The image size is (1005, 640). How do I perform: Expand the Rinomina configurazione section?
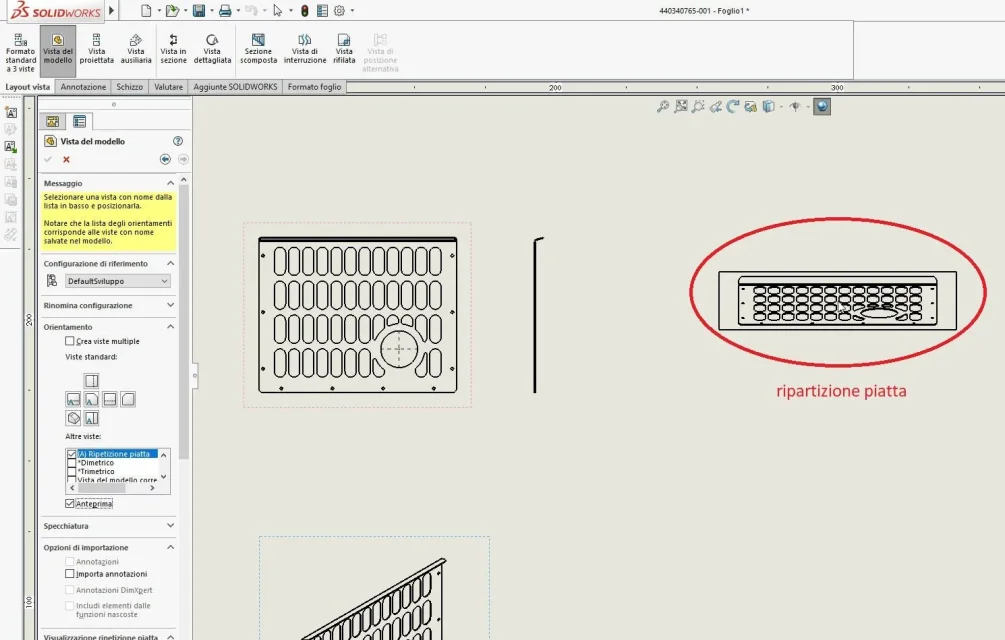click(109, 306)
